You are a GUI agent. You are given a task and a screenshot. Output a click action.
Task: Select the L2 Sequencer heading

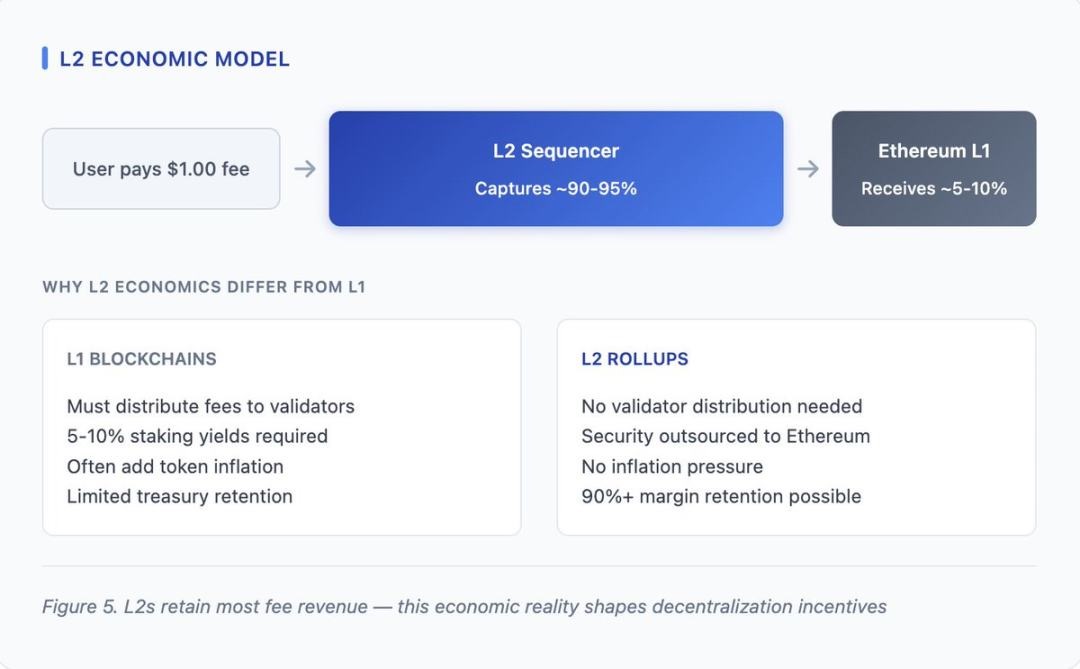556,151
